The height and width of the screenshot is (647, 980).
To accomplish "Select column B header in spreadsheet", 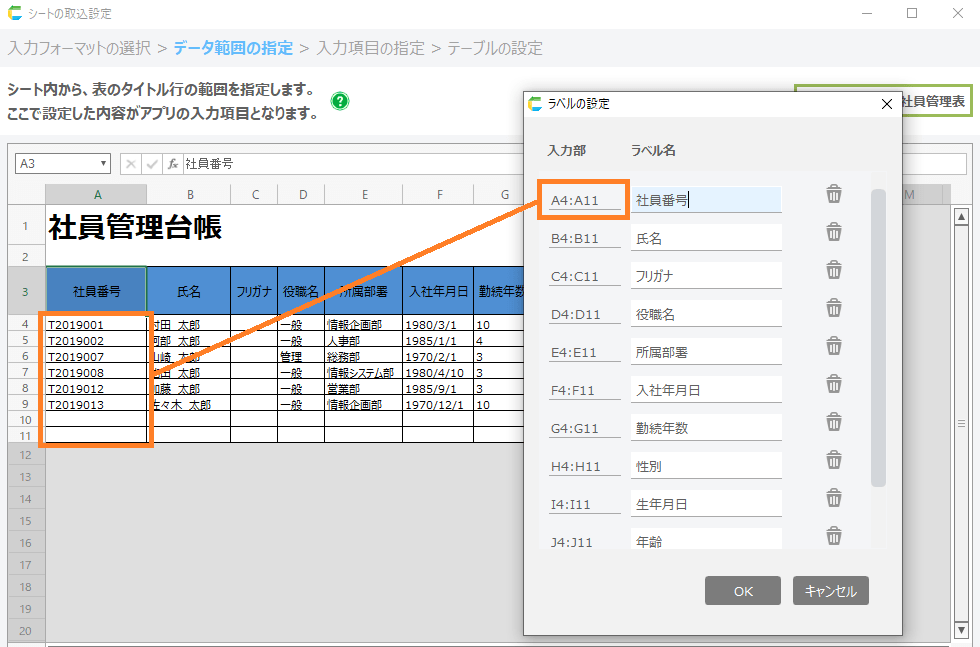I will click(189, 194).
